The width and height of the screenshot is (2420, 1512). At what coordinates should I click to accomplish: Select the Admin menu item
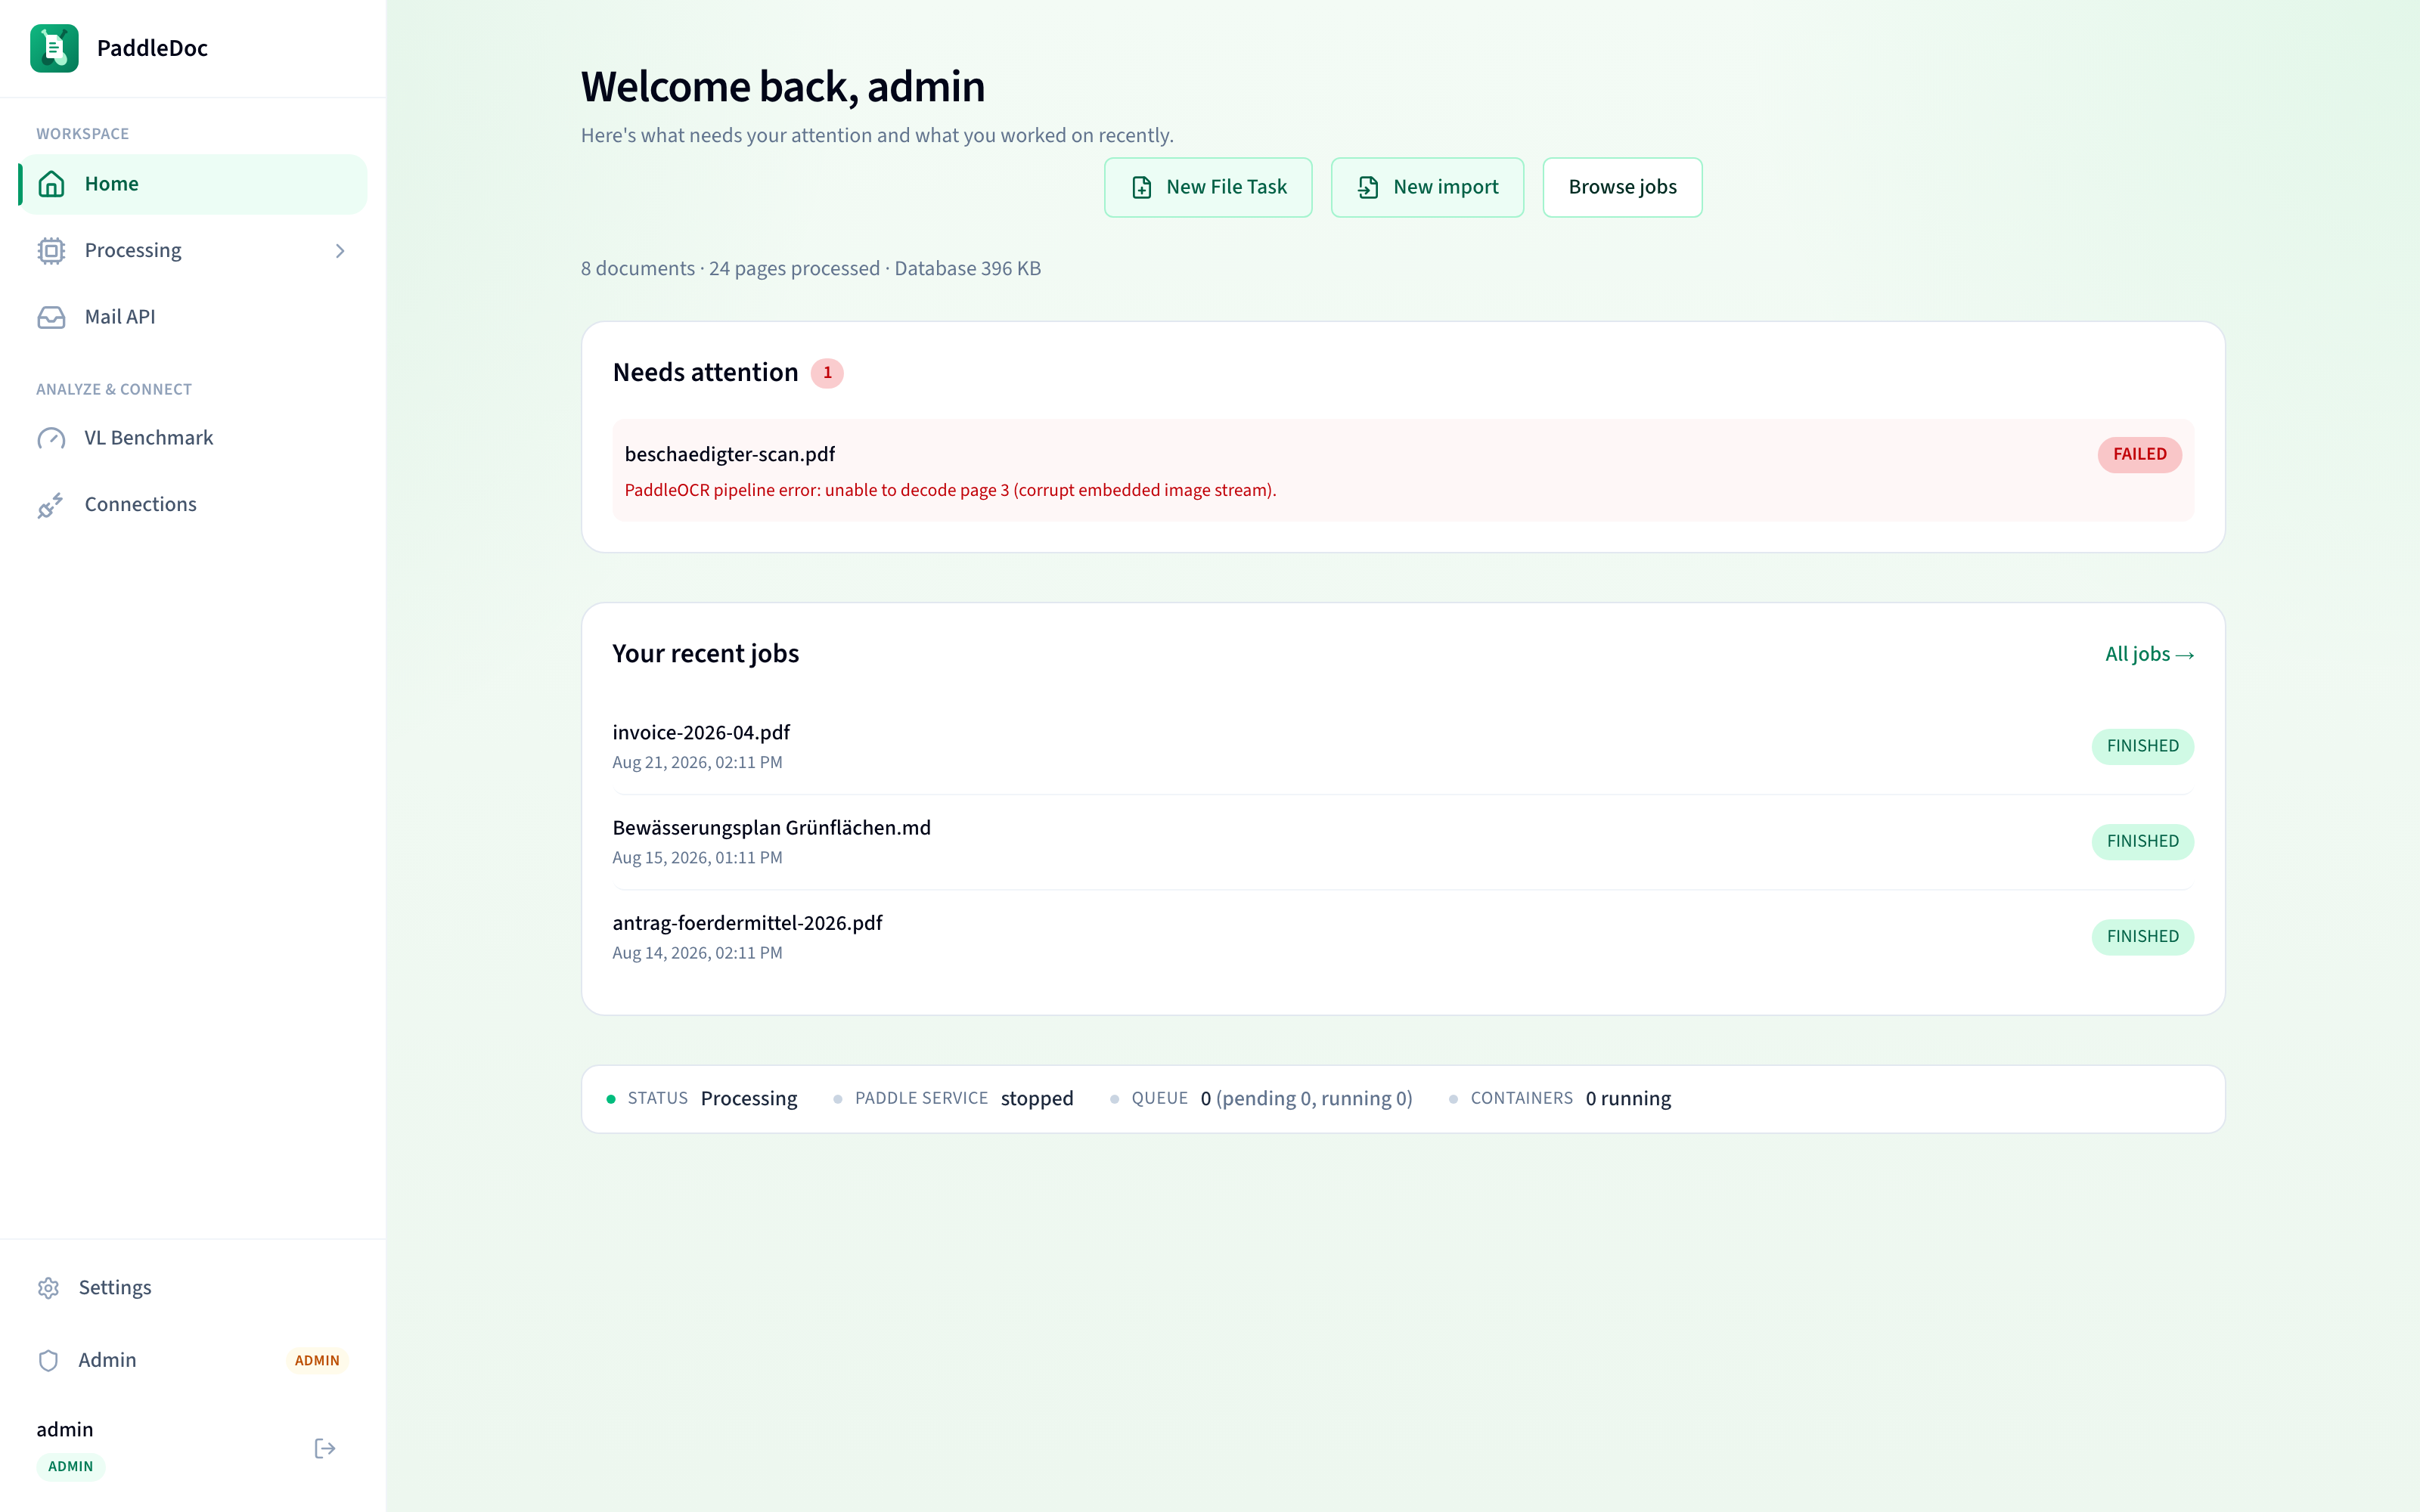click(193, 1360)
